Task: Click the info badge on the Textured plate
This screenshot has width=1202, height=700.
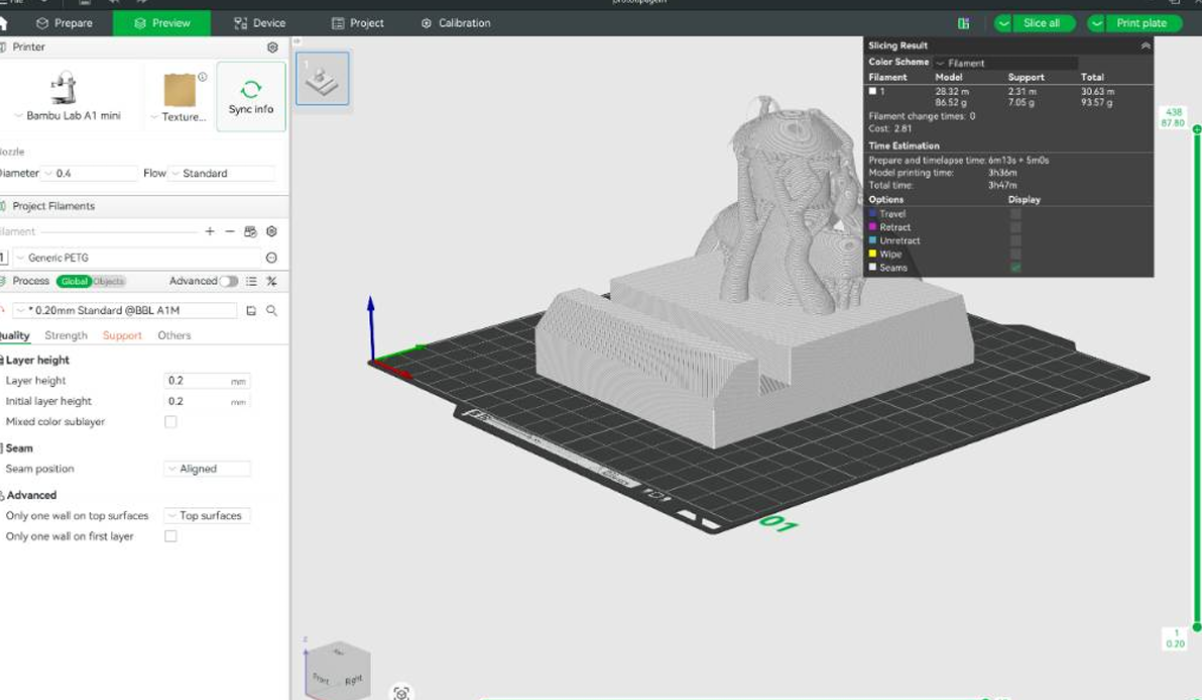Action: 203,76
